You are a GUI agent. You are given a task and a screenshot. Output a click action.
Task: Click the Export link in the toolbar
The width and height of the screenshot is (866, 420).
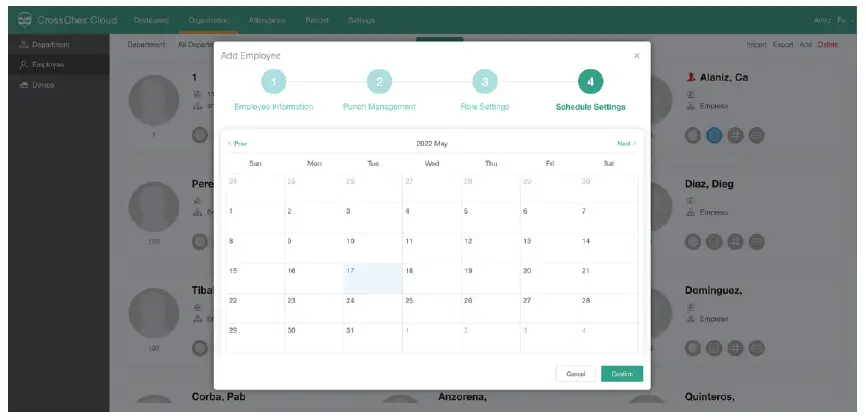pos(783,45)
